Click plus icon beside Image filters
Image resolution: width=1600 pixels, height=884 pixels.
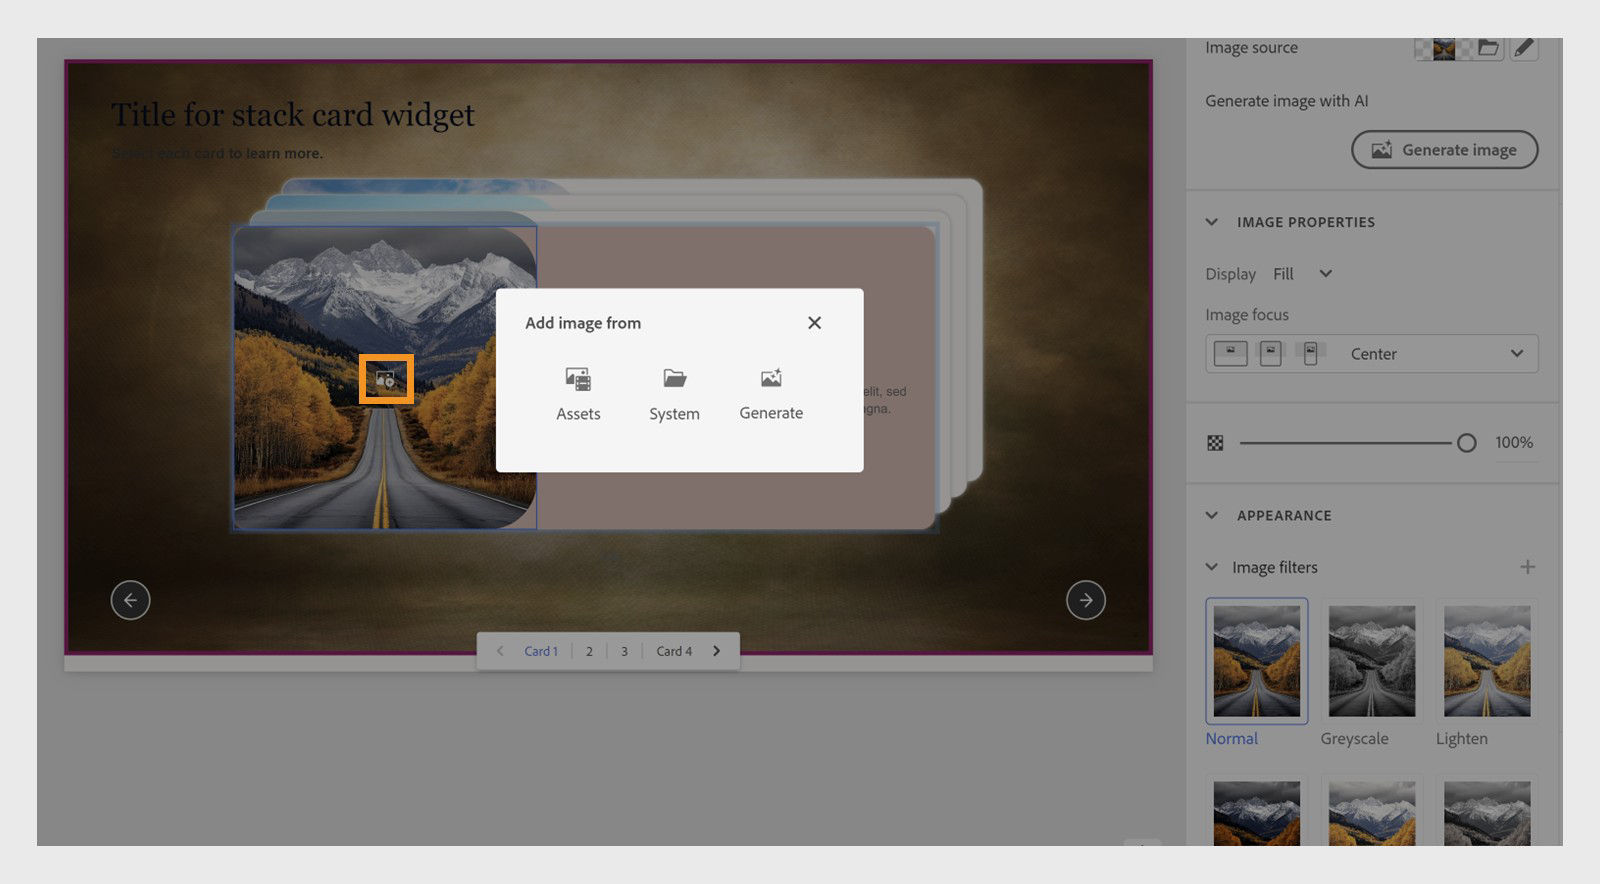point(1527,567)
